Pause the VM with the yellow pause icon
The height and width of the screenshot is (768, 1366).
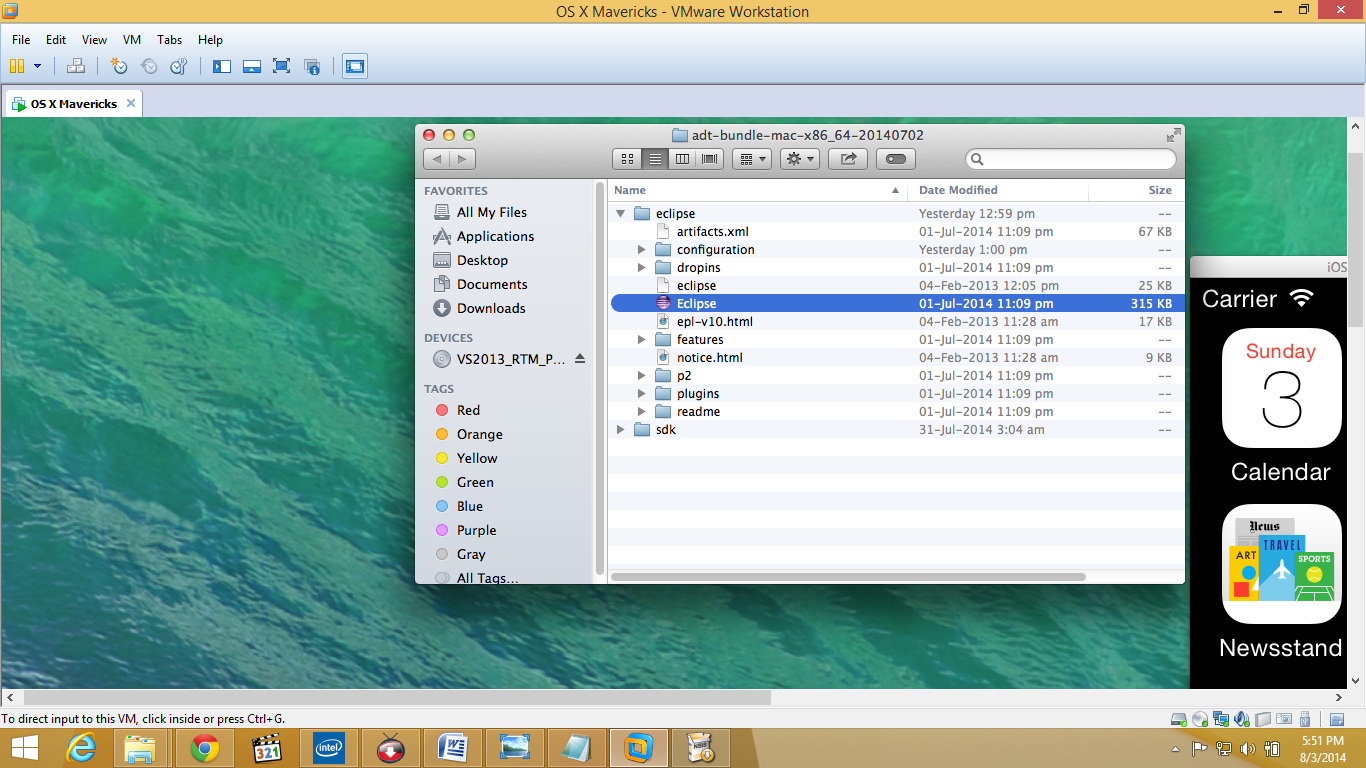[16, 66]
